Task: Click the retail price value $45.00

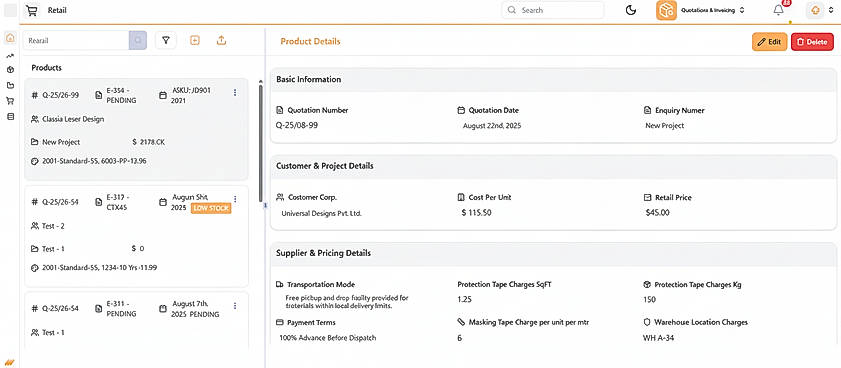Action: pyautogui.click(x=658, y=212)
